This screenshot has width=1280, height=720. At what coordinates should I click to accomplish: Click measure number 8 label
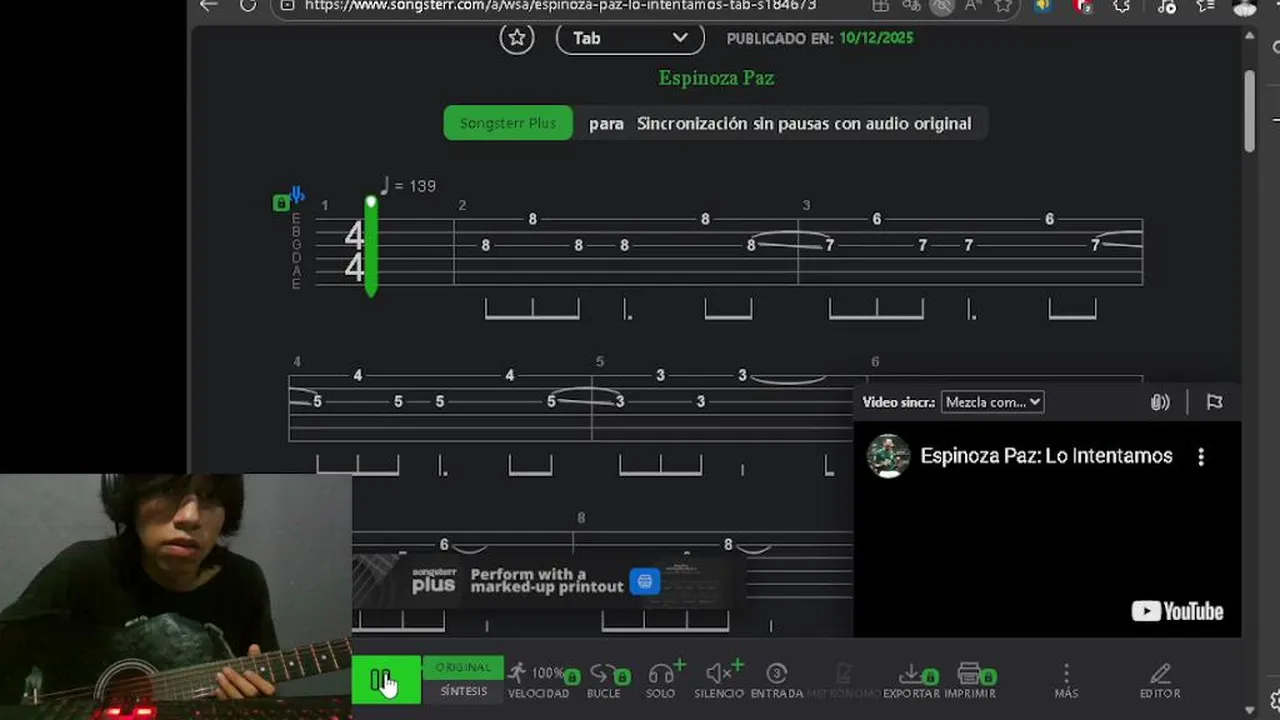click(581, 518)
